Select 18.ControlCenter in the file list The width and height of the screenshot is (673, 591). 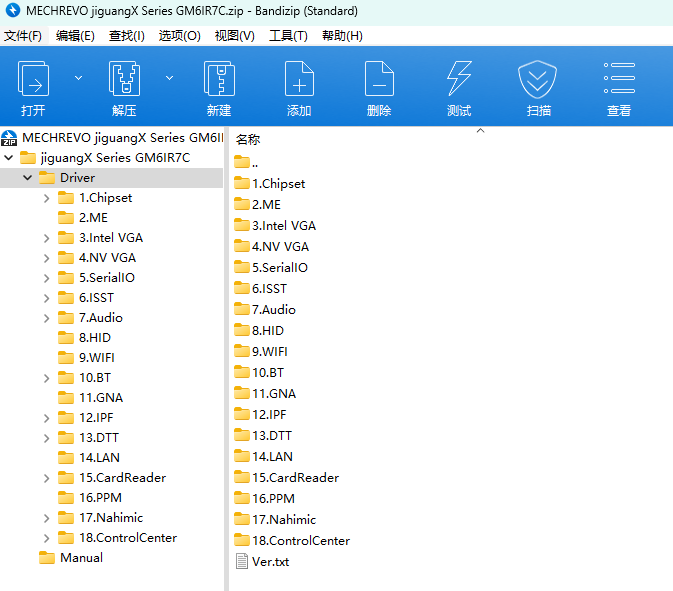[292, 541]
